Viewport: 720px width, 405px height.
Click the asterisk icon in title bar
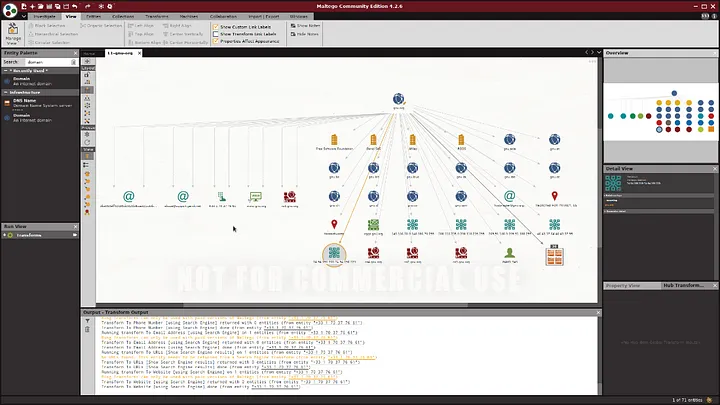click(x=101, y=6)
